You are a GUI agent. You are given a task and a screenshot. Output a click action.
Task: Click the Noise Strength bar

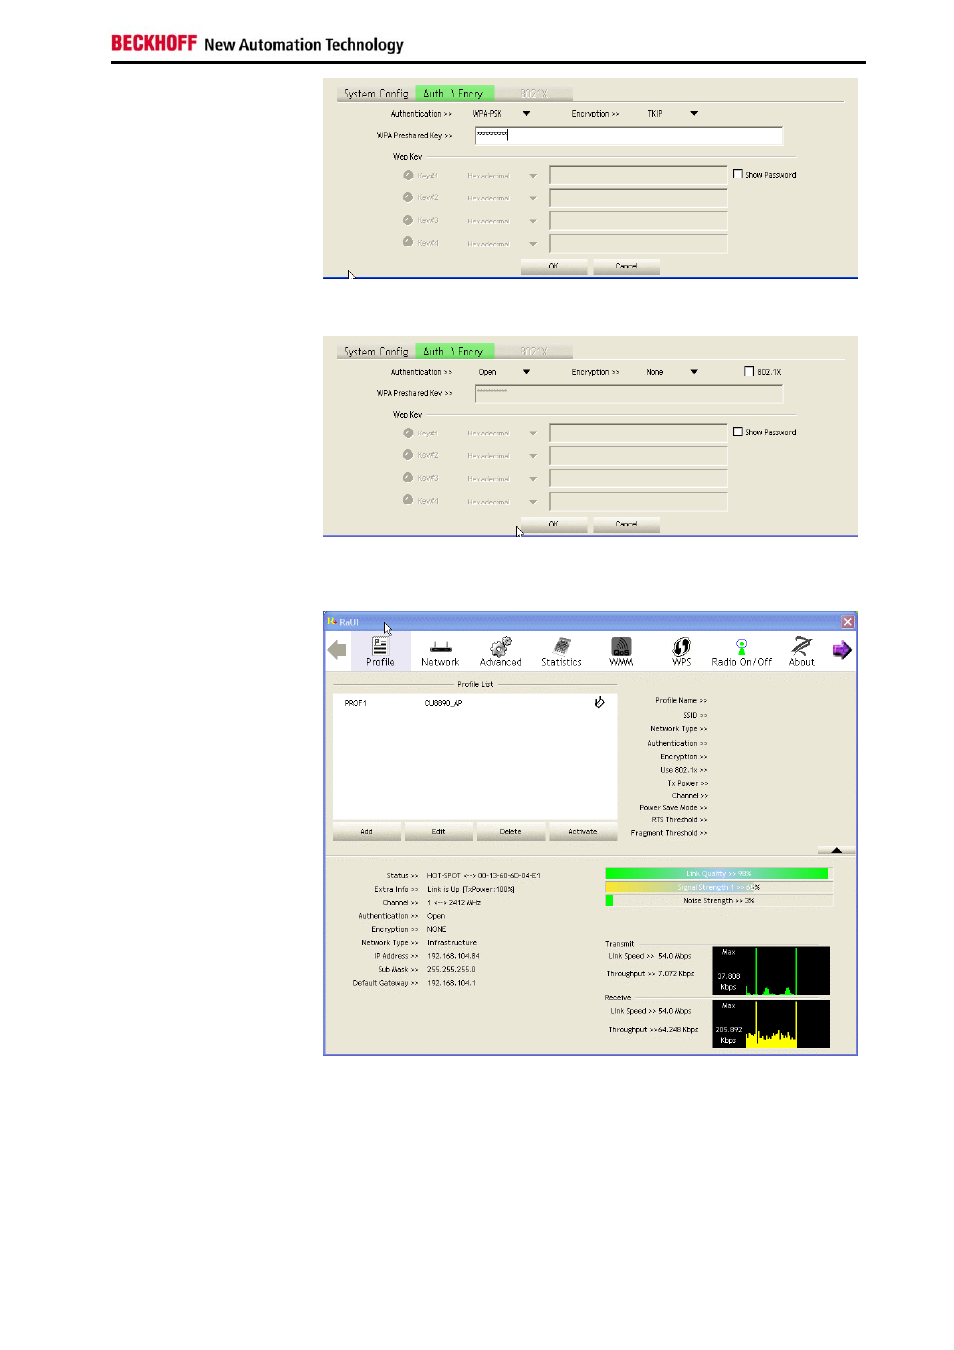[718, 900]
